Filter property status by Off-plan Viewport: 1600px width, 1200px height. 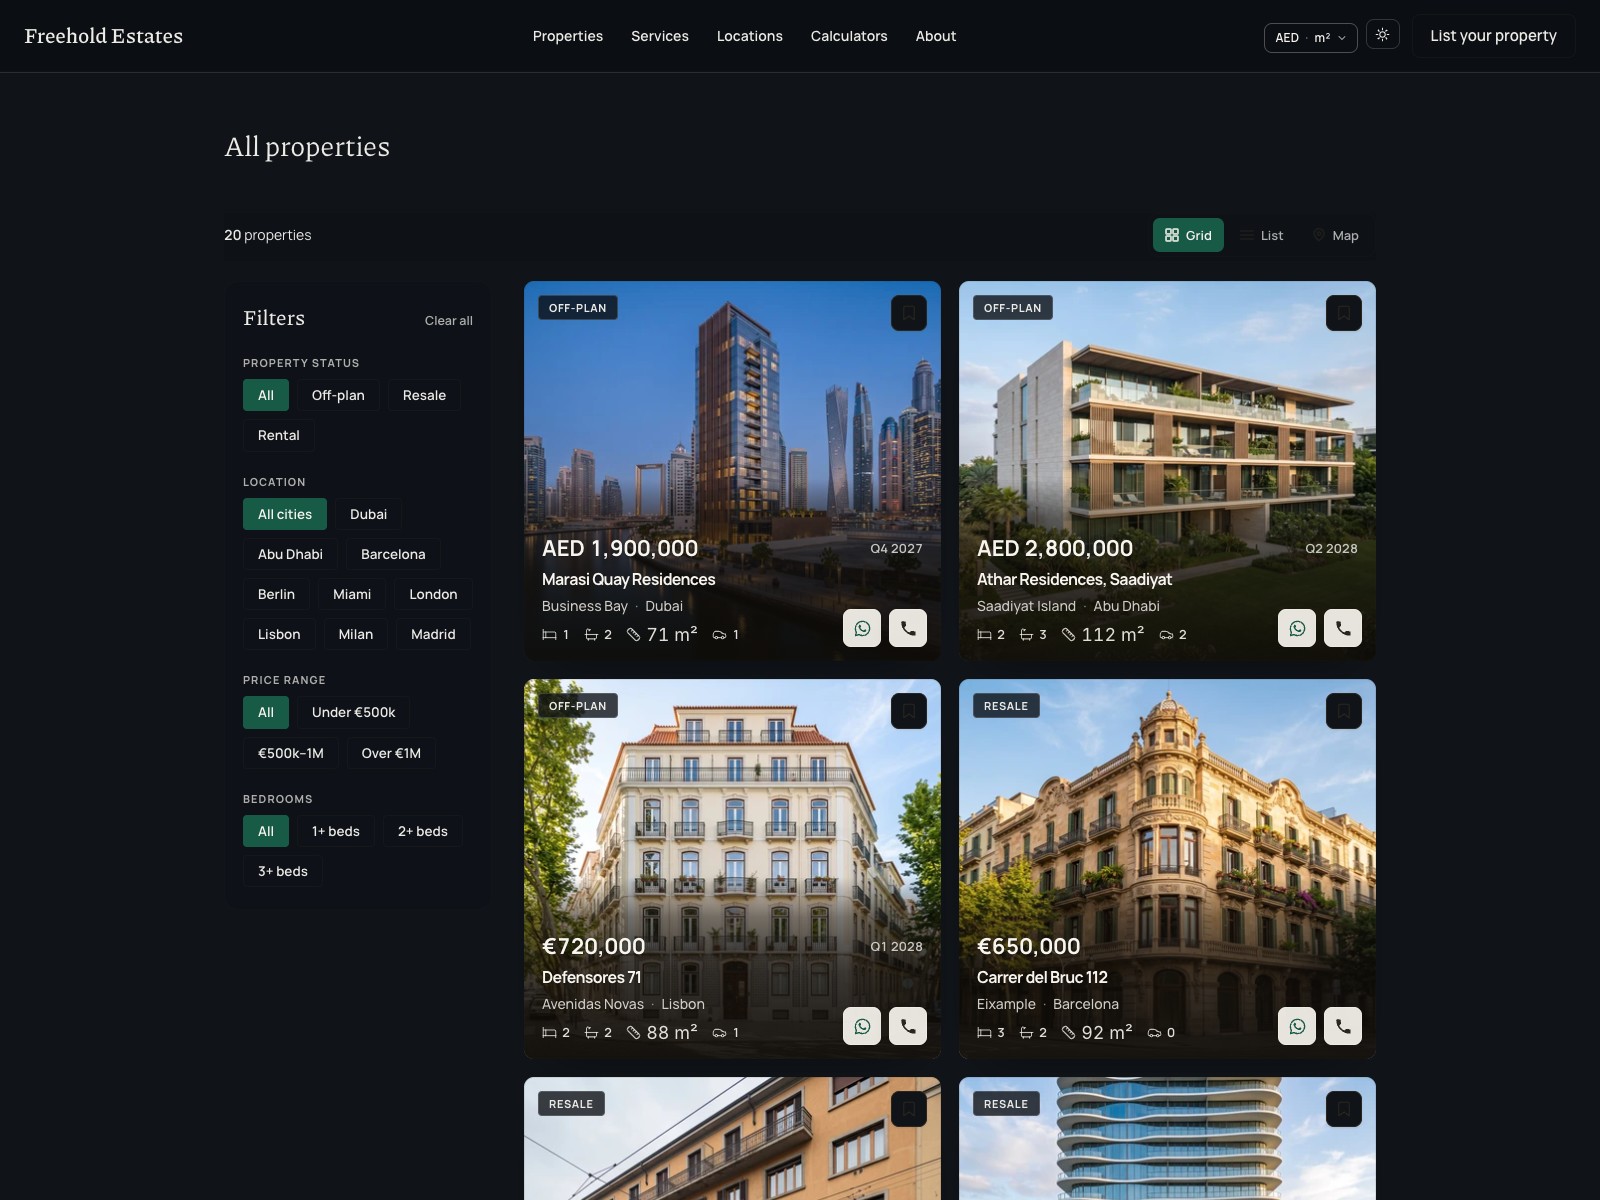pyautogui.click(x=338, y=395)
